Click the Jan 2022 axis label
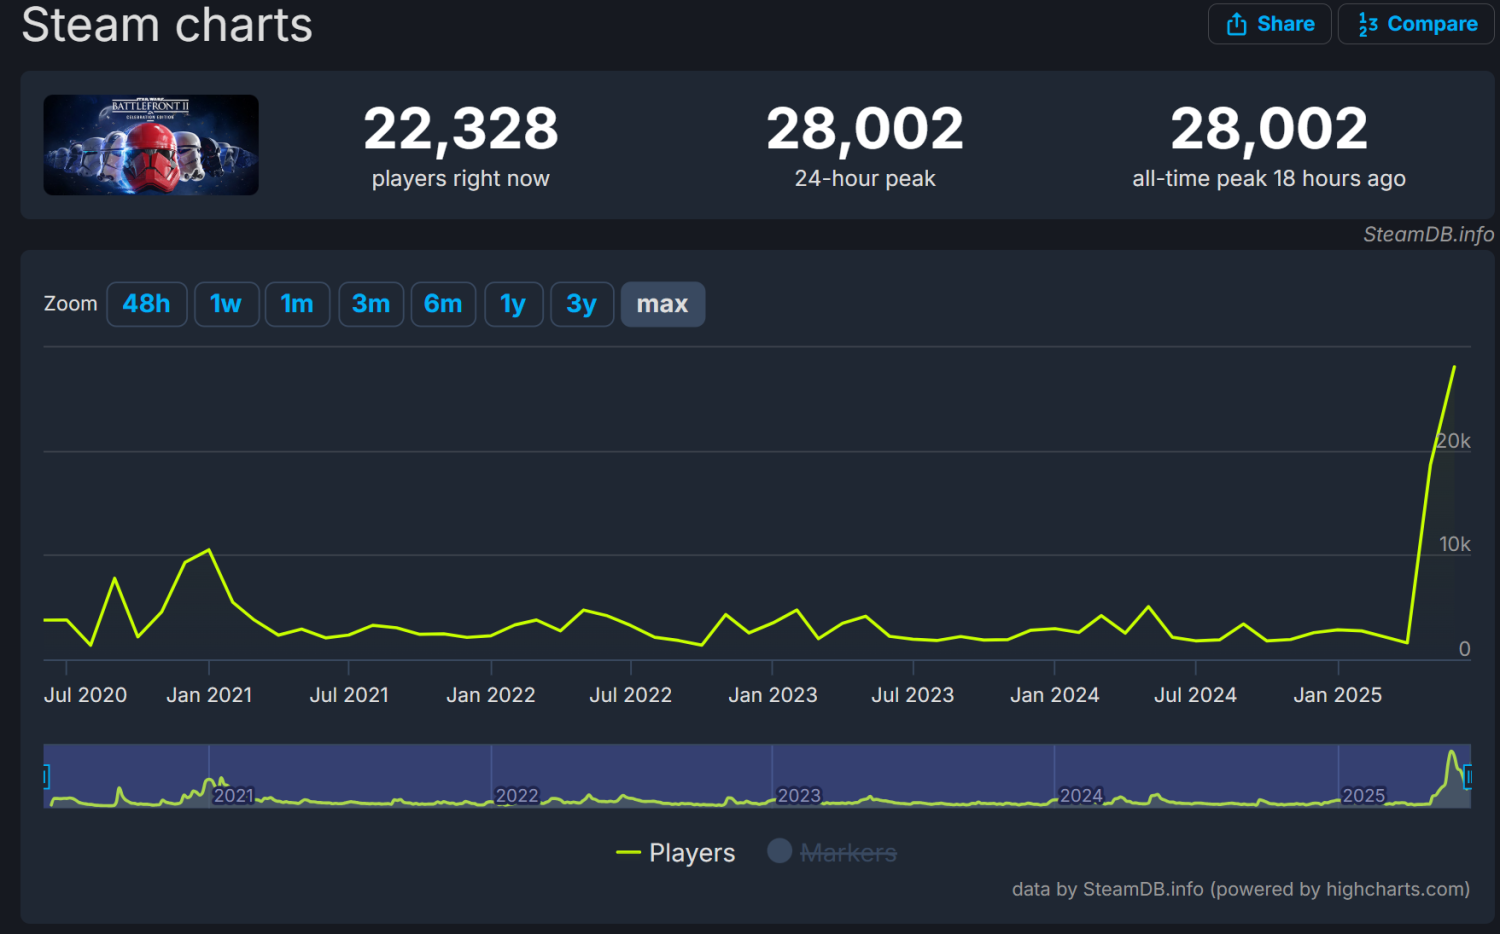 coord(491,695)
